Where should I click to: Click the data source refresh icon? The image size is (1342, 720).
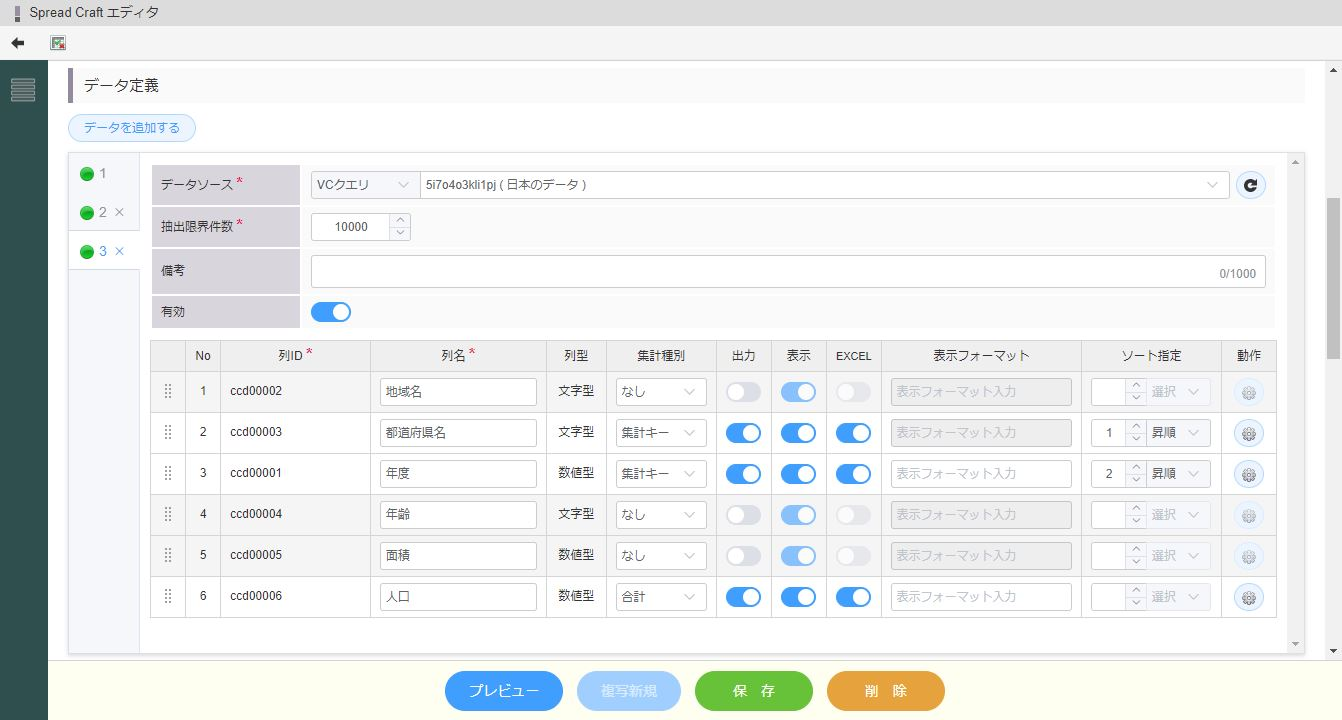pyautogui.click(x=1250, y=185)
